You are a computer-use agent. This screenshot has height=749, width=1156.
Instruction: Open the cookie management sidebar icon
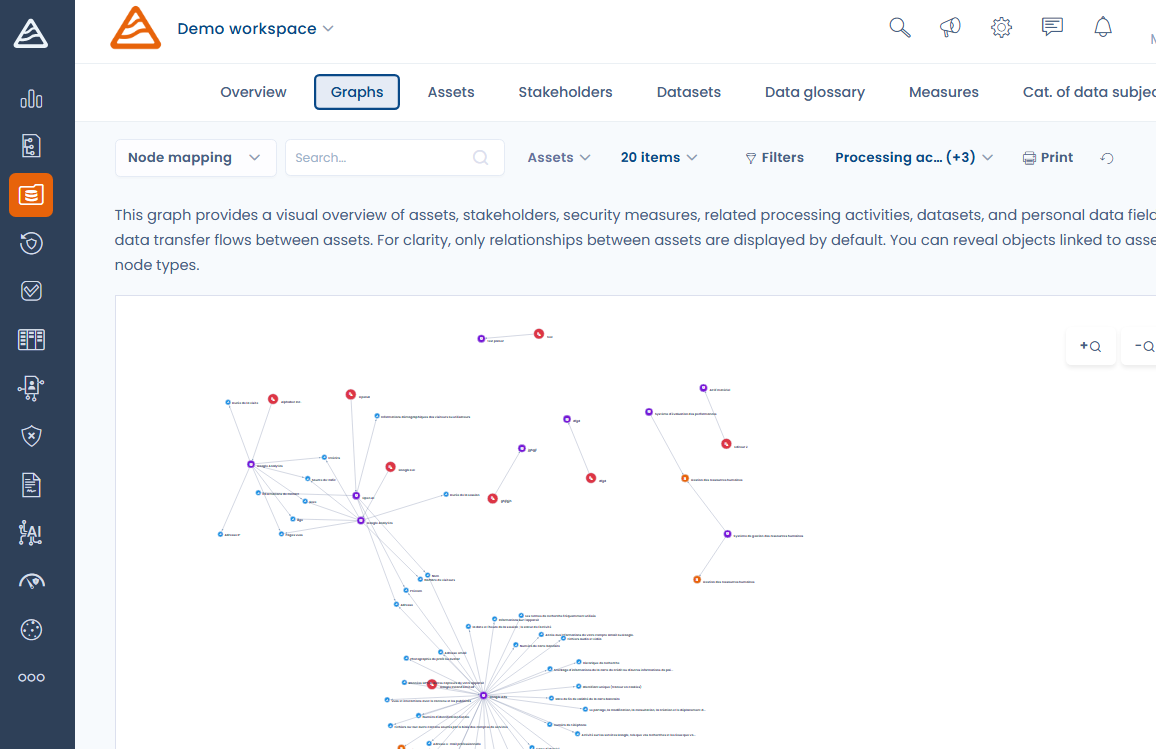(x=30, y=629)
